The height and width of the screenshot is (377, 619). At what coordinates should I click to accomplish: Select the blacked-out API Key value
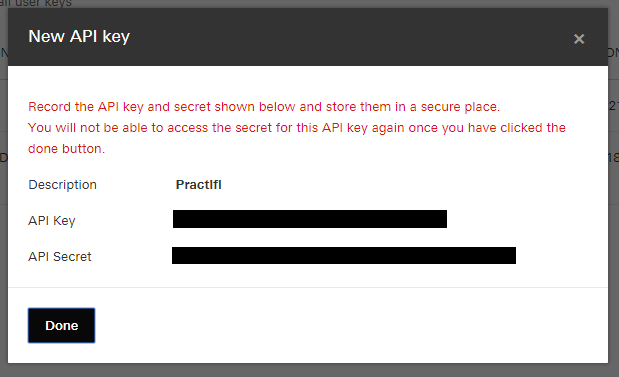click(x=310, y=219)
